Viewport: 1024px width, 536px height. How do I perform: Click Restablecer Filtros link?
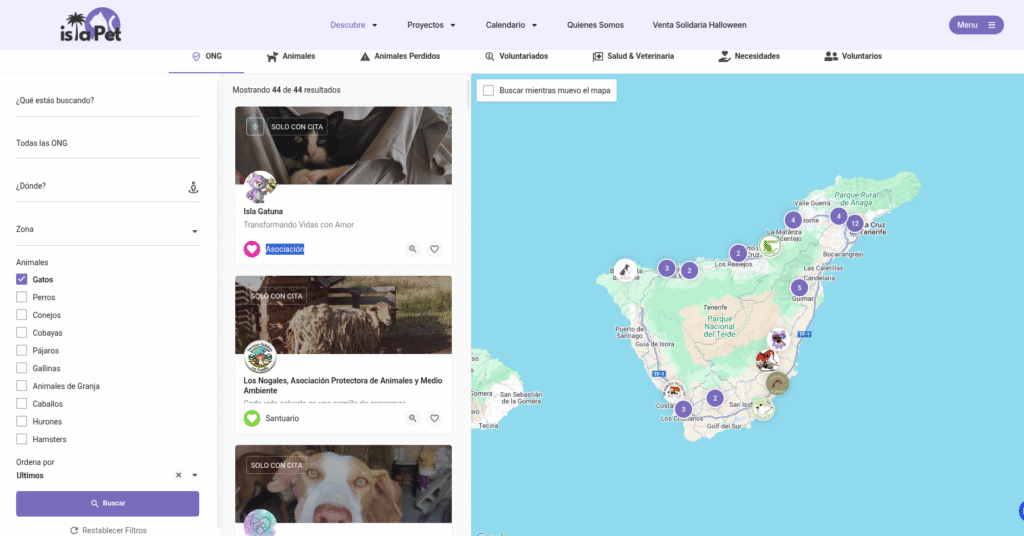click(108, 530)
